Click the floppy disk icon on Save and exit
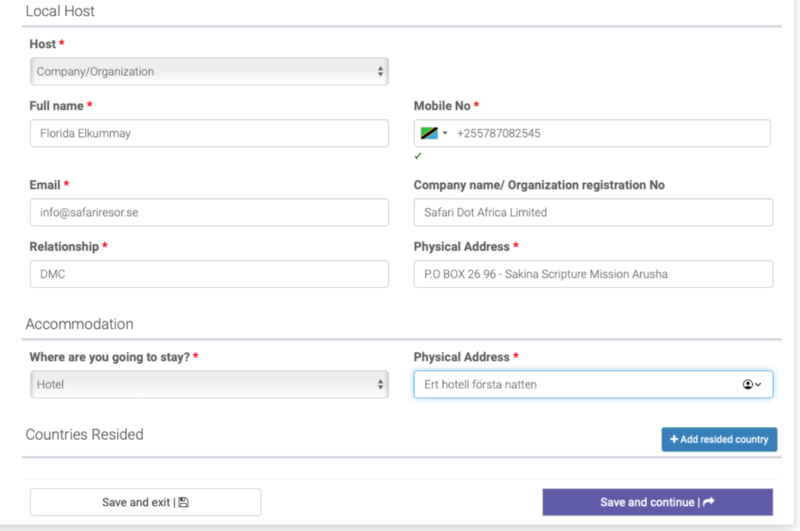 tap(183, 502)
